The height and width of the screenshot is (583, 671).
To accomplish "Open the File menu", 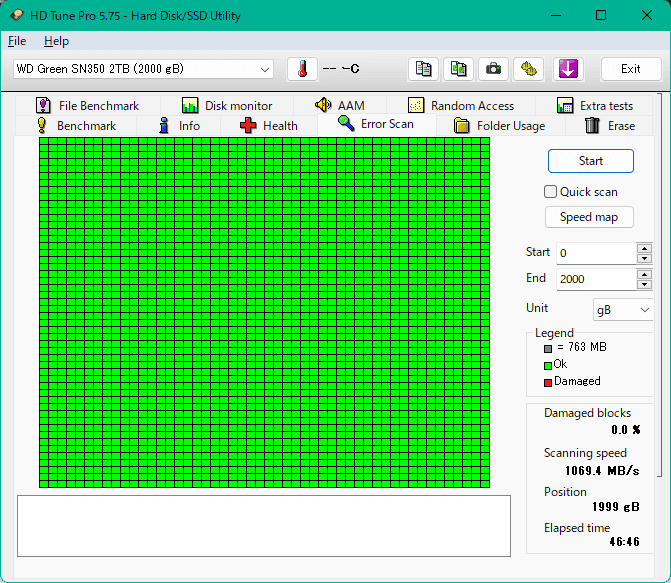I will [x=17, y=41].
